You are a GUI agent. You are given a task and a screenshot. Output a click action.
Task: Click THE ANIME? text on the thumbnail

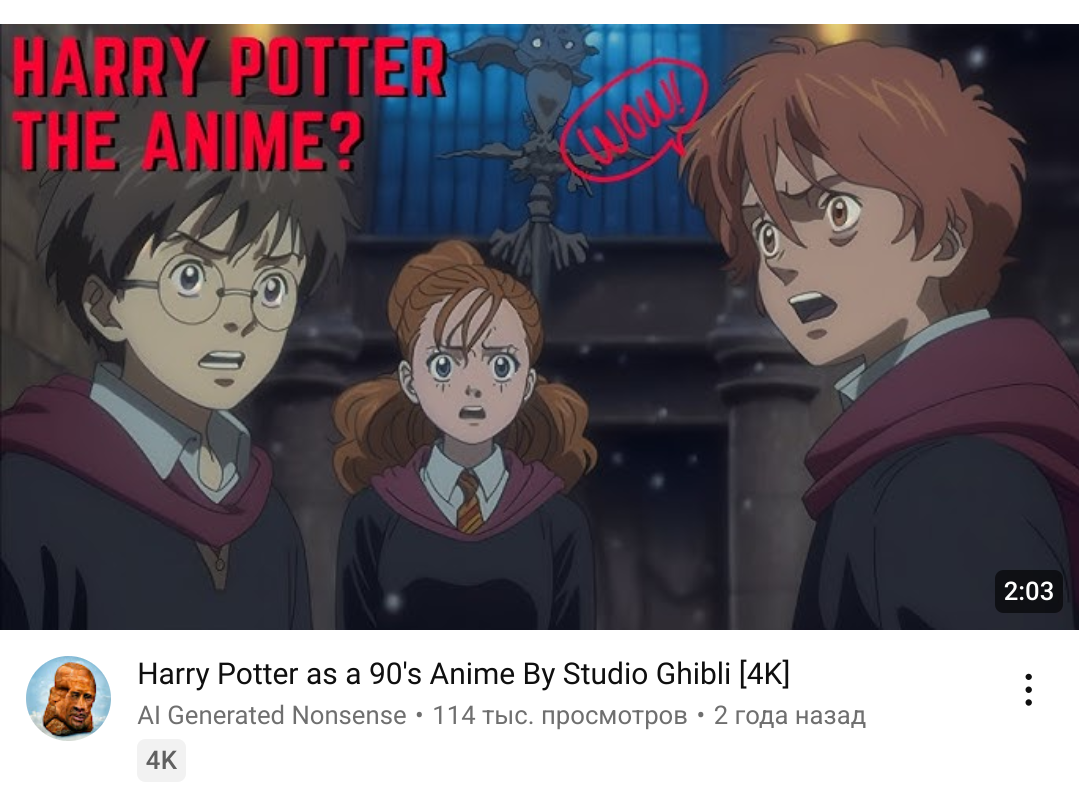187,141
